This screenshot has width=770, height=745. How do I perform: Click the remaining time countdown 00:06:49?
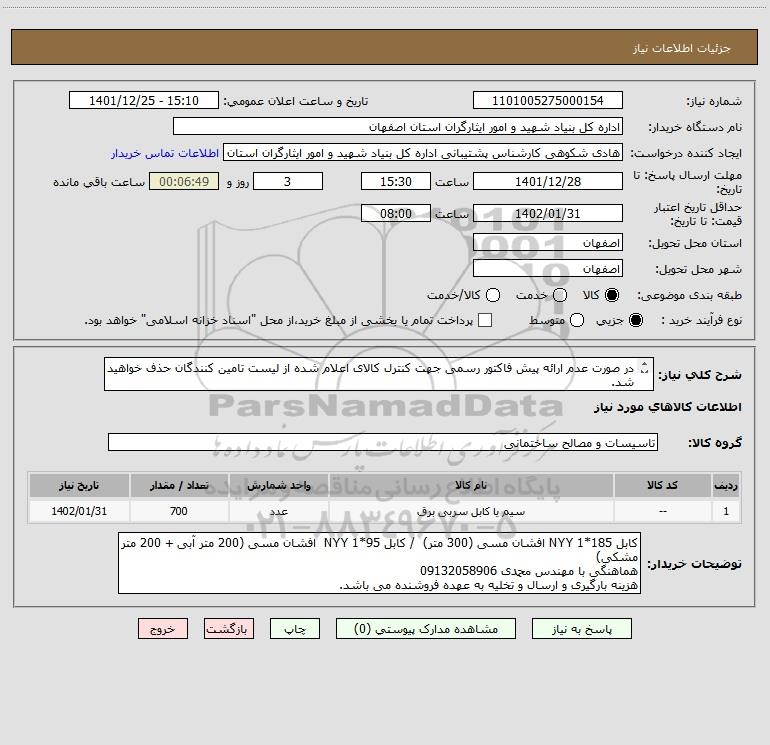click(x=184, y=181)
